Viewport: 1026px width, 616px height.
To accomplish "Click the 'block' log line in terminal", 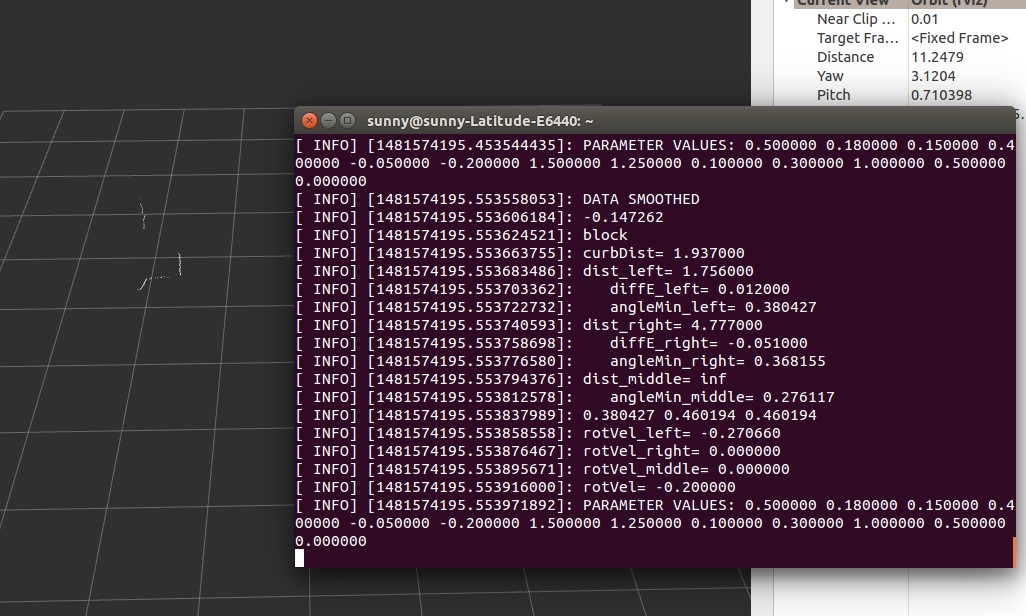I will click(605, 235).
